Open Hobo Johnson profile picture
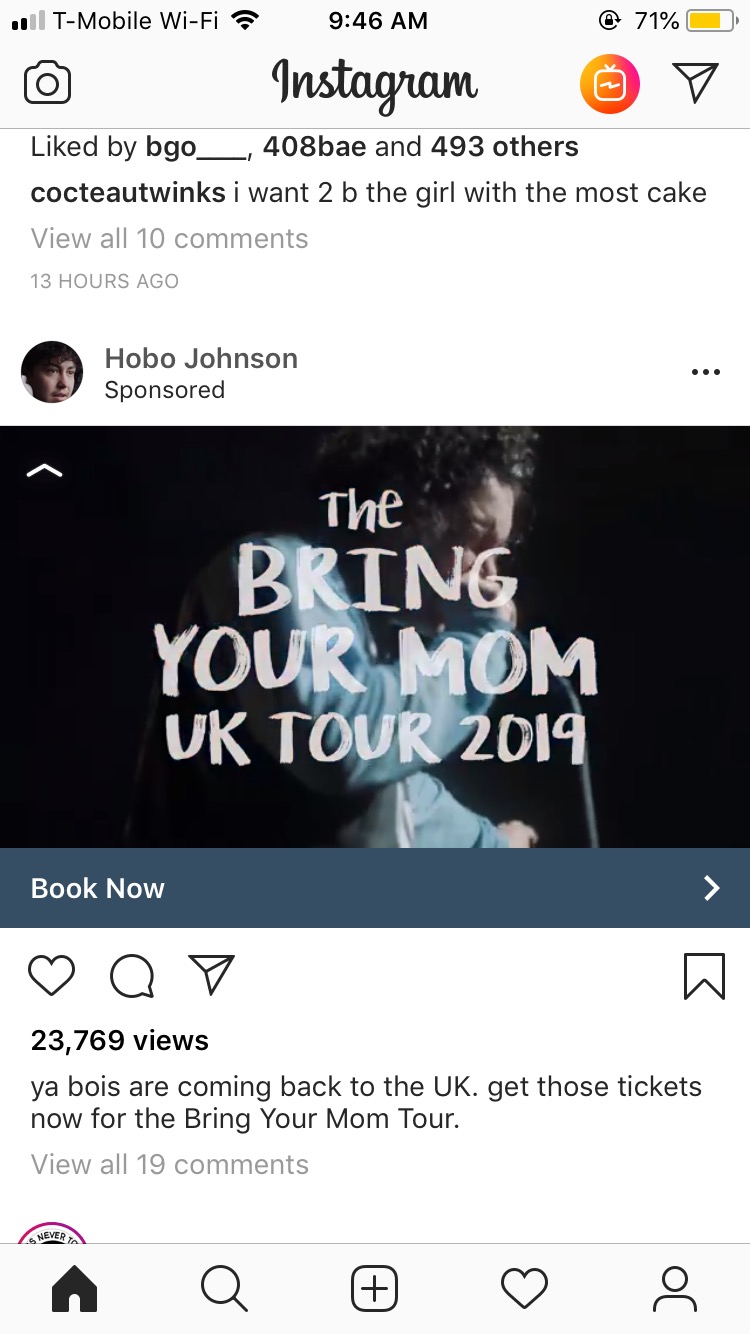 click(x=51, y=372)
